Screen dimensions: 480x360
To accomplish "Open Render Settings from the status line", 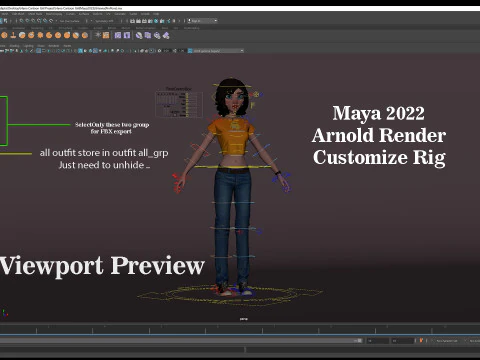I will pos(150,21).
